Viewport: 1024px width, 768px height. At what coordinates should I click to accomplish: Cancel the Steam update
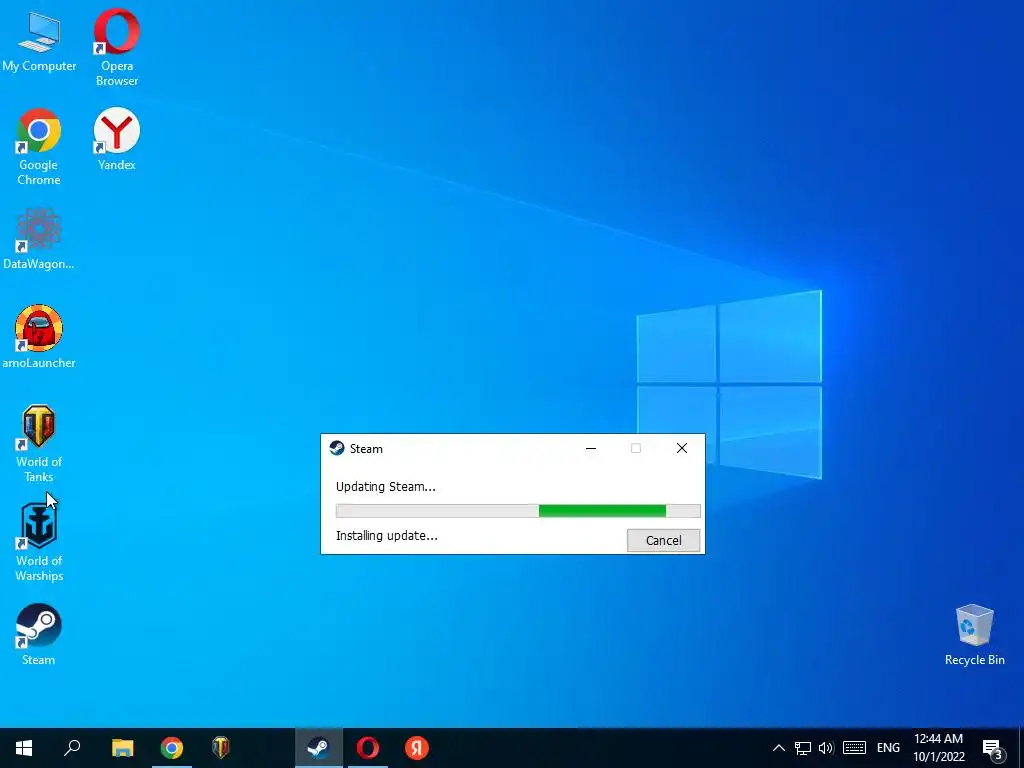(x=663, y=540)
